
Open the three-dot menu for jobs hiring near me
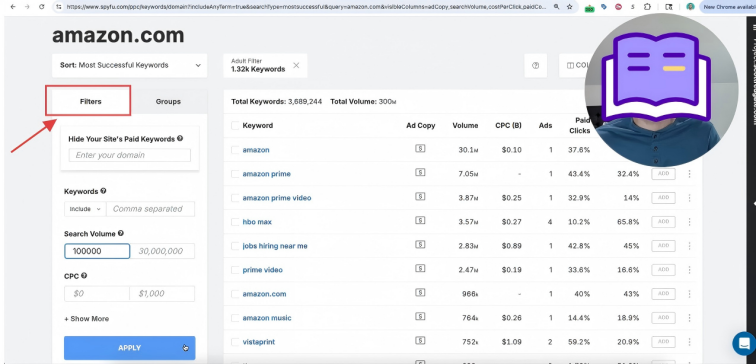[x=689, y=246]
